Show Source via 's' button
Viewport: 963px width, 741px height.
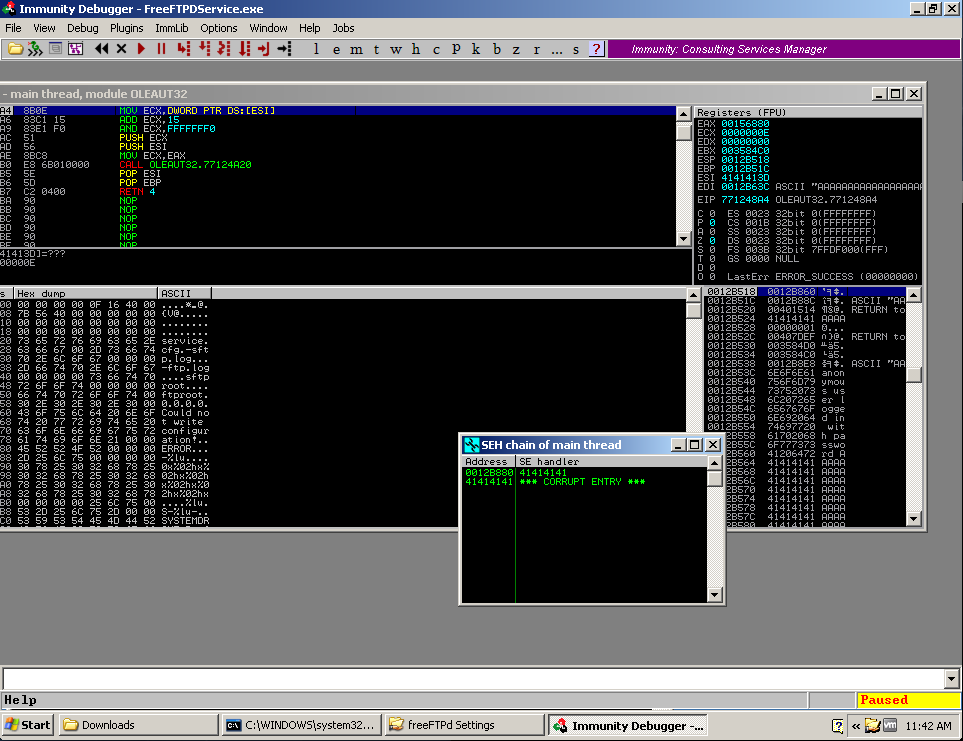click(576, 49)
